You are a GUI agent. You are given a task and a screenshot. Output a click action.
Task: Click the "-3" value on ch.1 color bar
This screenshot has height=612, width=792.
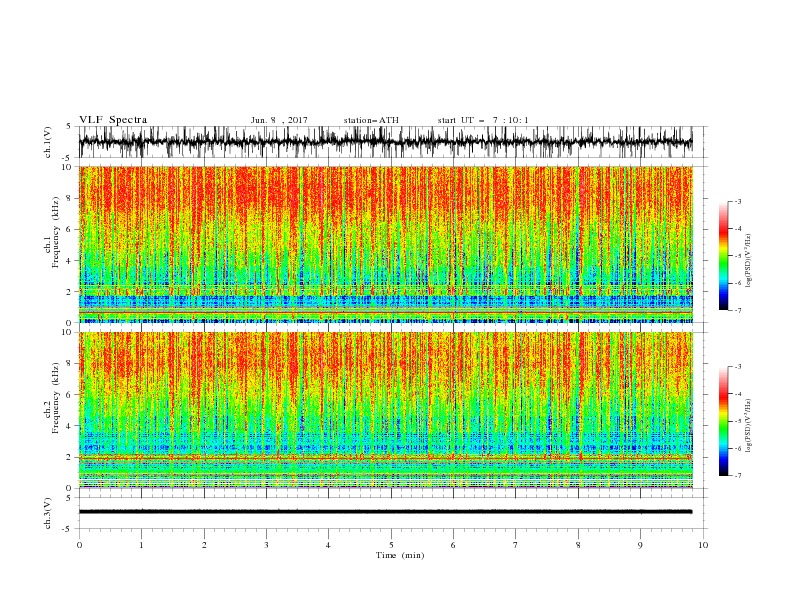[x=737, y=201]
